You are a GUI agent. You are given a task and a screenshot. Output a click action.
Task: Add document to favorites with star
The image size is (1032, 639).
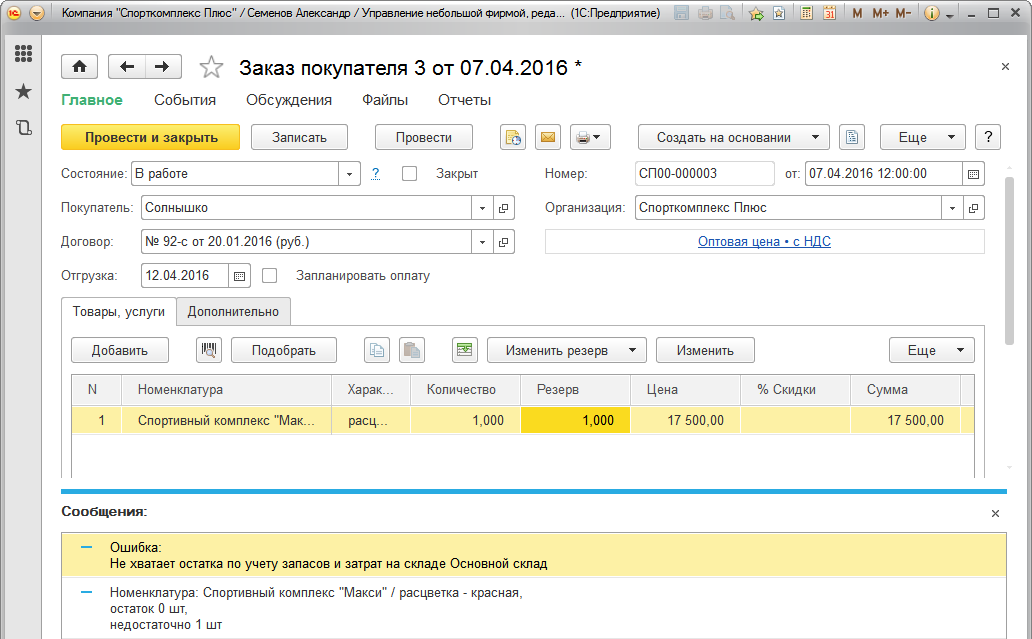coord(211,68)
